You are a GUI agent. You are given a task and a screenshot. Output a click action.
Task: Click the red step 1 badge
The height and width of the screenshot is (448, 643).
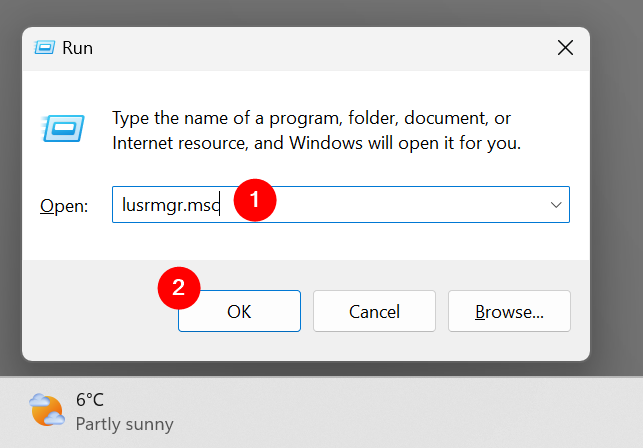(254, 199)
